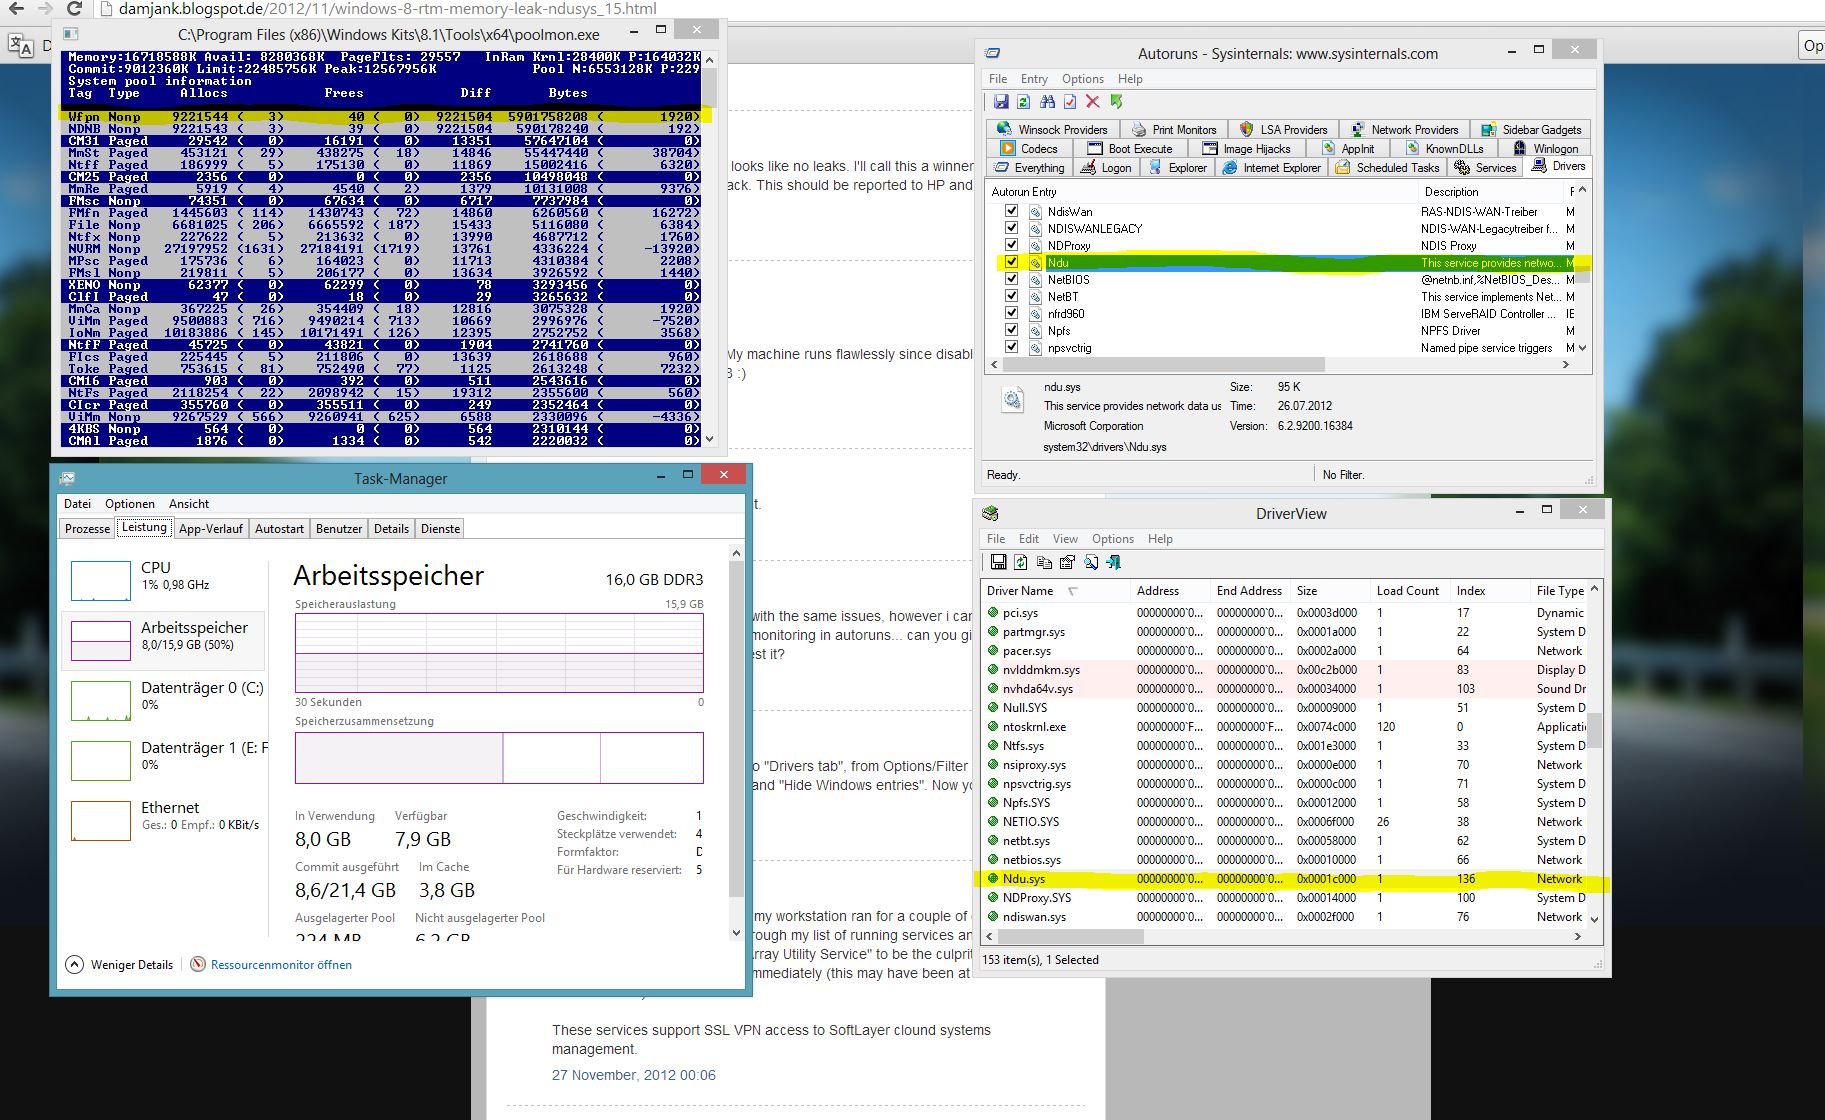
Task: Sort DriverView by Driver Name column header
Action: pyautogui.click(x=1055, y=591)
